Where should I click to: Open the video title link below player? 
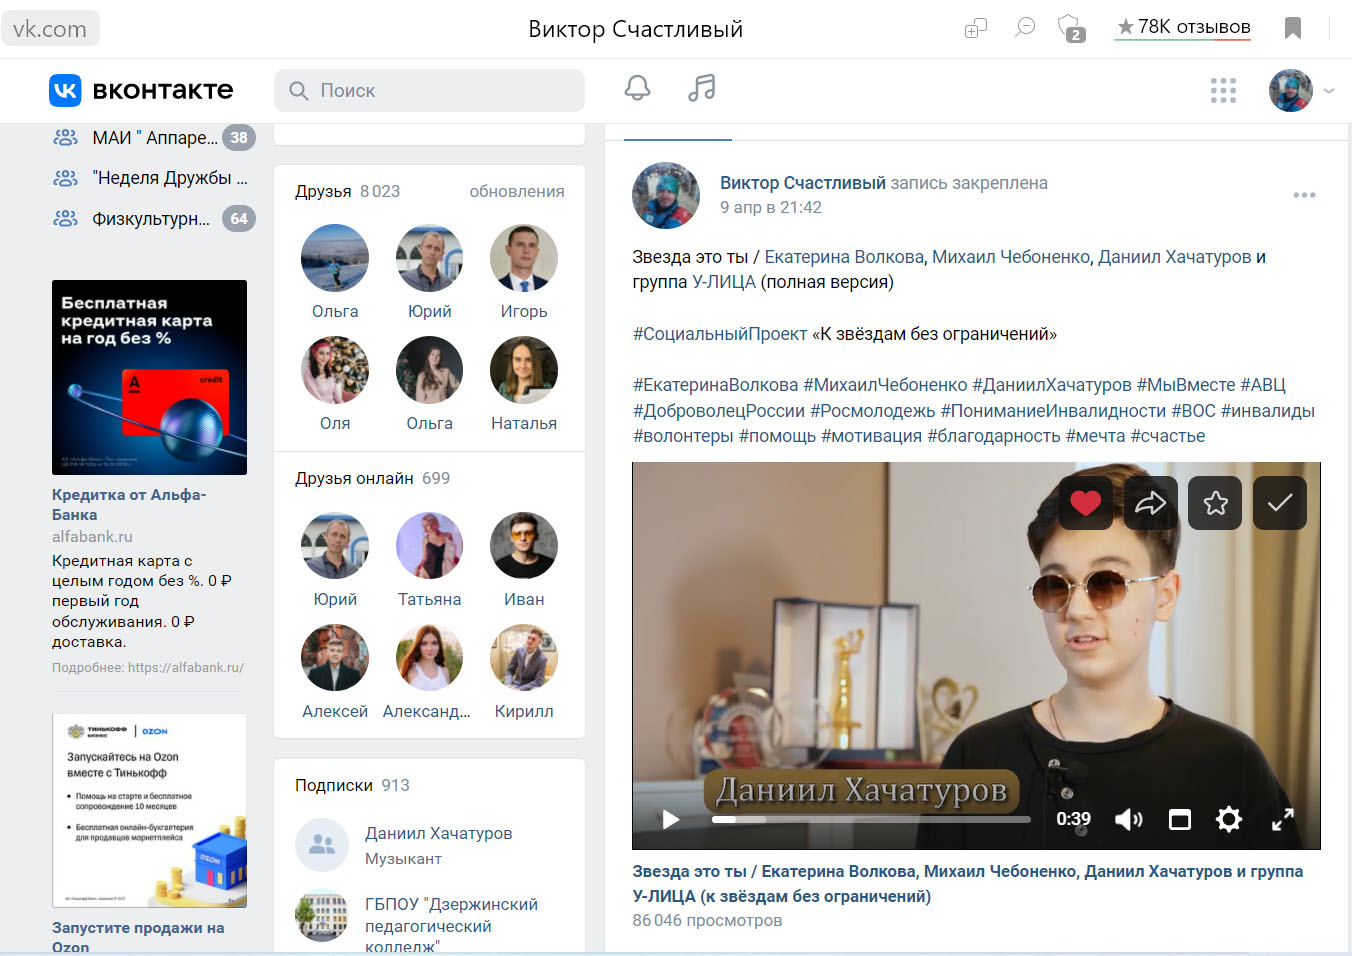pos(968,884)
